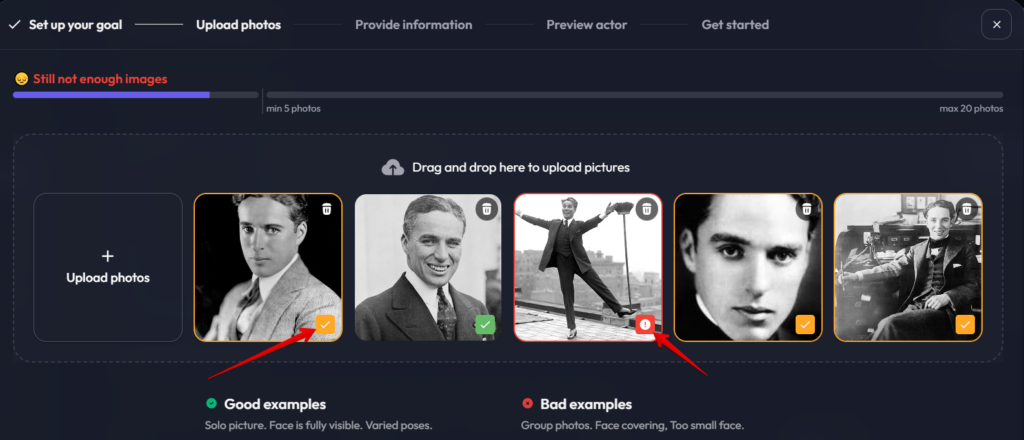Toggle the green checkmark on smiling man photo
The height and width of the screenshot is (440, 1024).
(x=485, y=324)
